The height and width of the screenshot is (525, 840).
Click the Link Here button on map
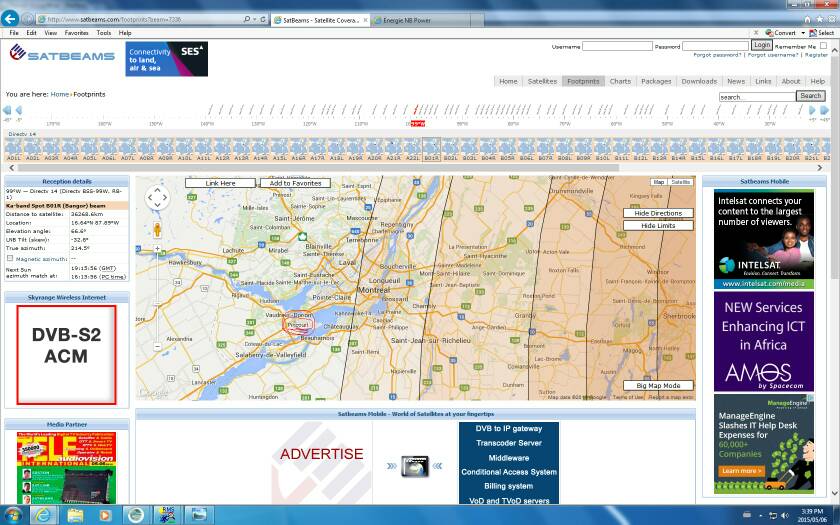(220, 183)
